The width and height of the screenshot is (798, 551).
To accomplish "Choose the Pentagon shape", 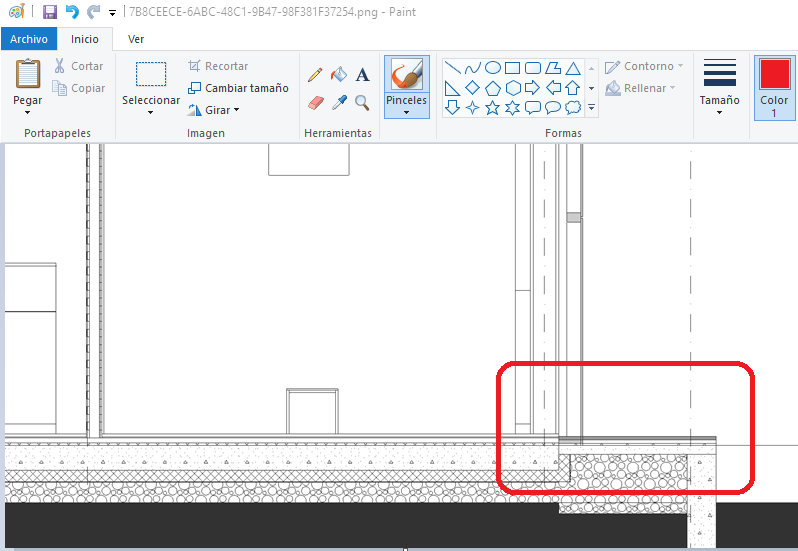I will (493, 88).
